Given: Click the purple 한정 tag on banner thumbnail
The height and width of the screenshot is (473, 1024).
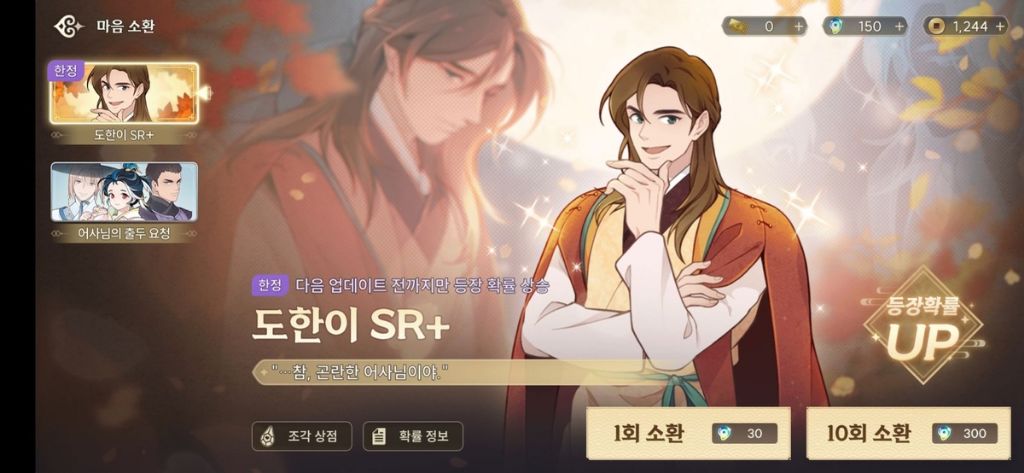Looking at the screenshot, I should click(x=65, y=71).
